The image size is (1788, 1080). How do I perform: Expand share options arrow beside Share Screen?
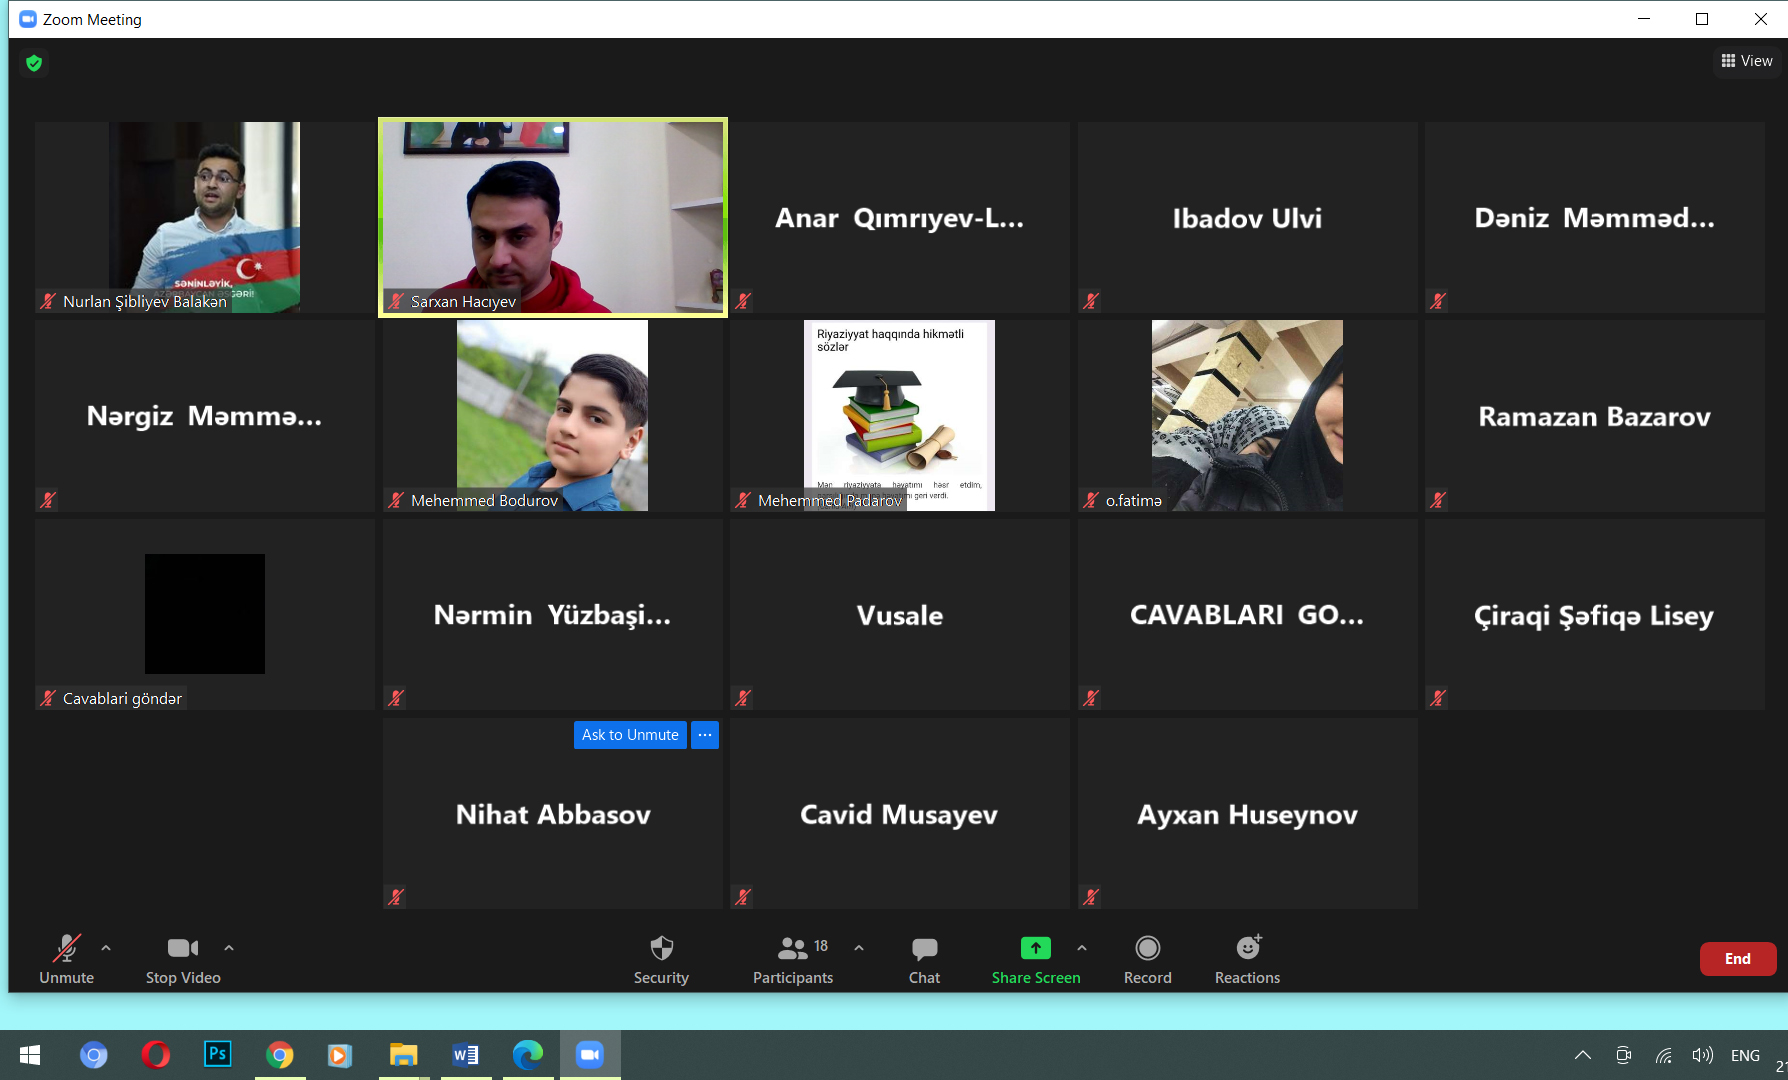coord(1082,948)
